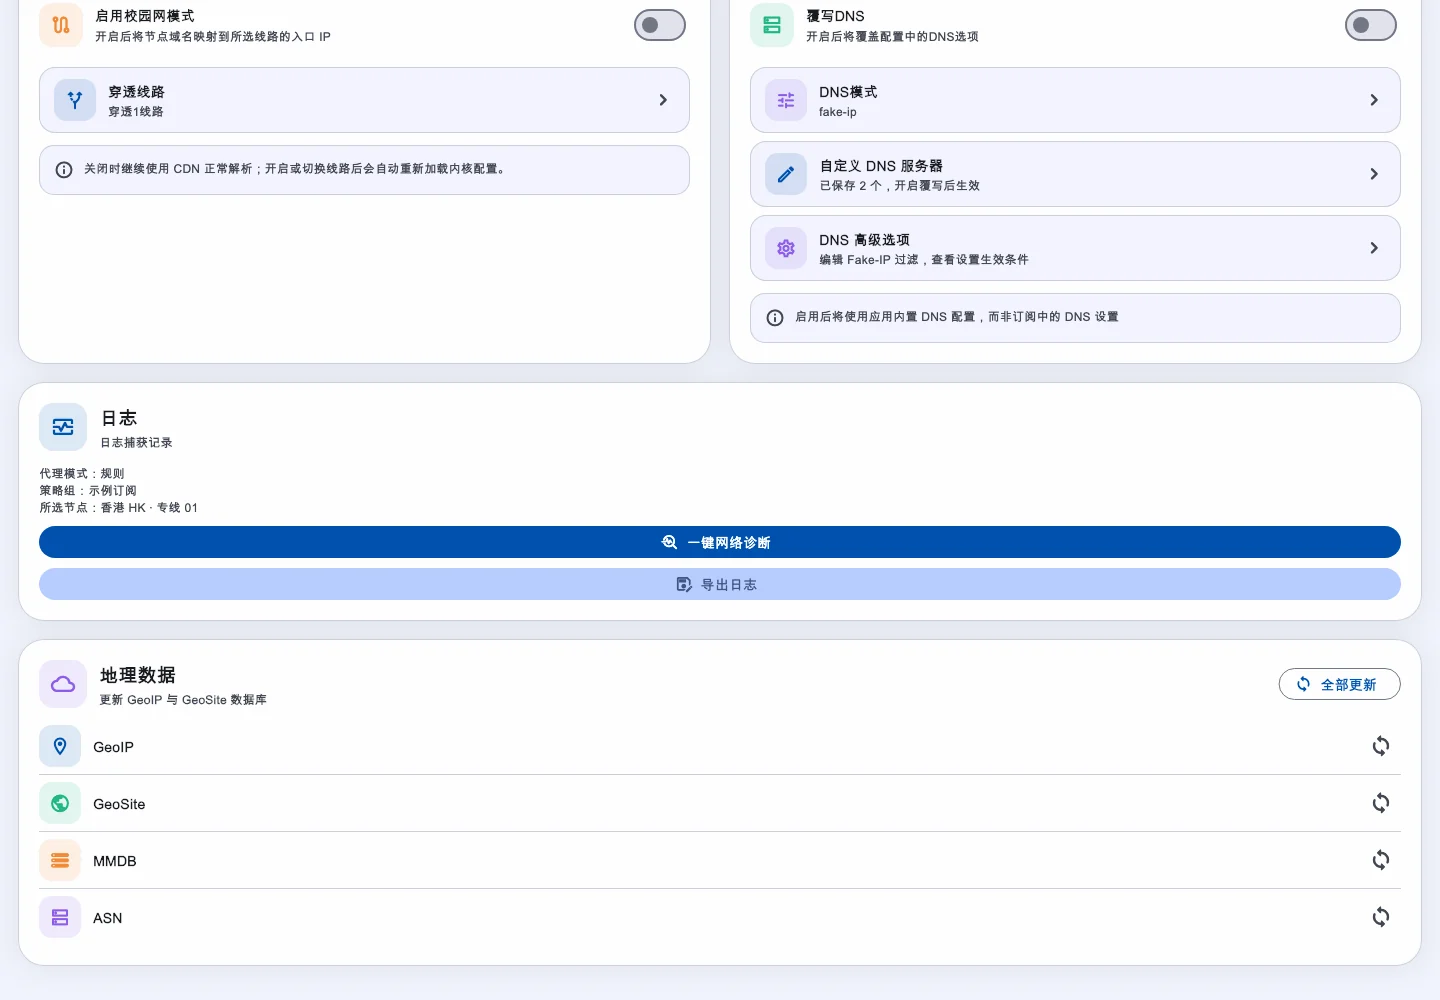
Task: Run 一键网络诊断 network diagnosis
Action: pyautogui.click(x=720, y=542)
